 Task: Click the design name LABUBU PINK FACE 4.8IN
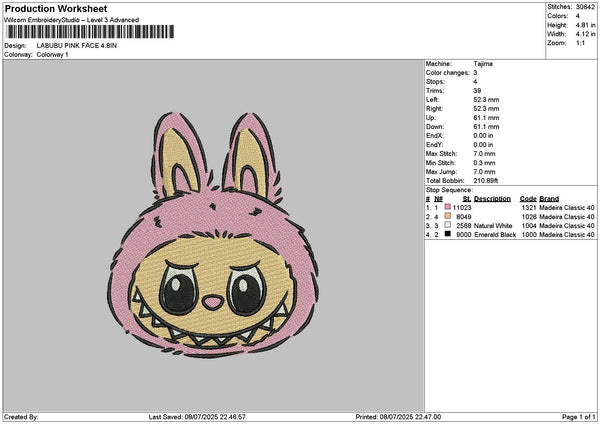click(x=77, y=46)
